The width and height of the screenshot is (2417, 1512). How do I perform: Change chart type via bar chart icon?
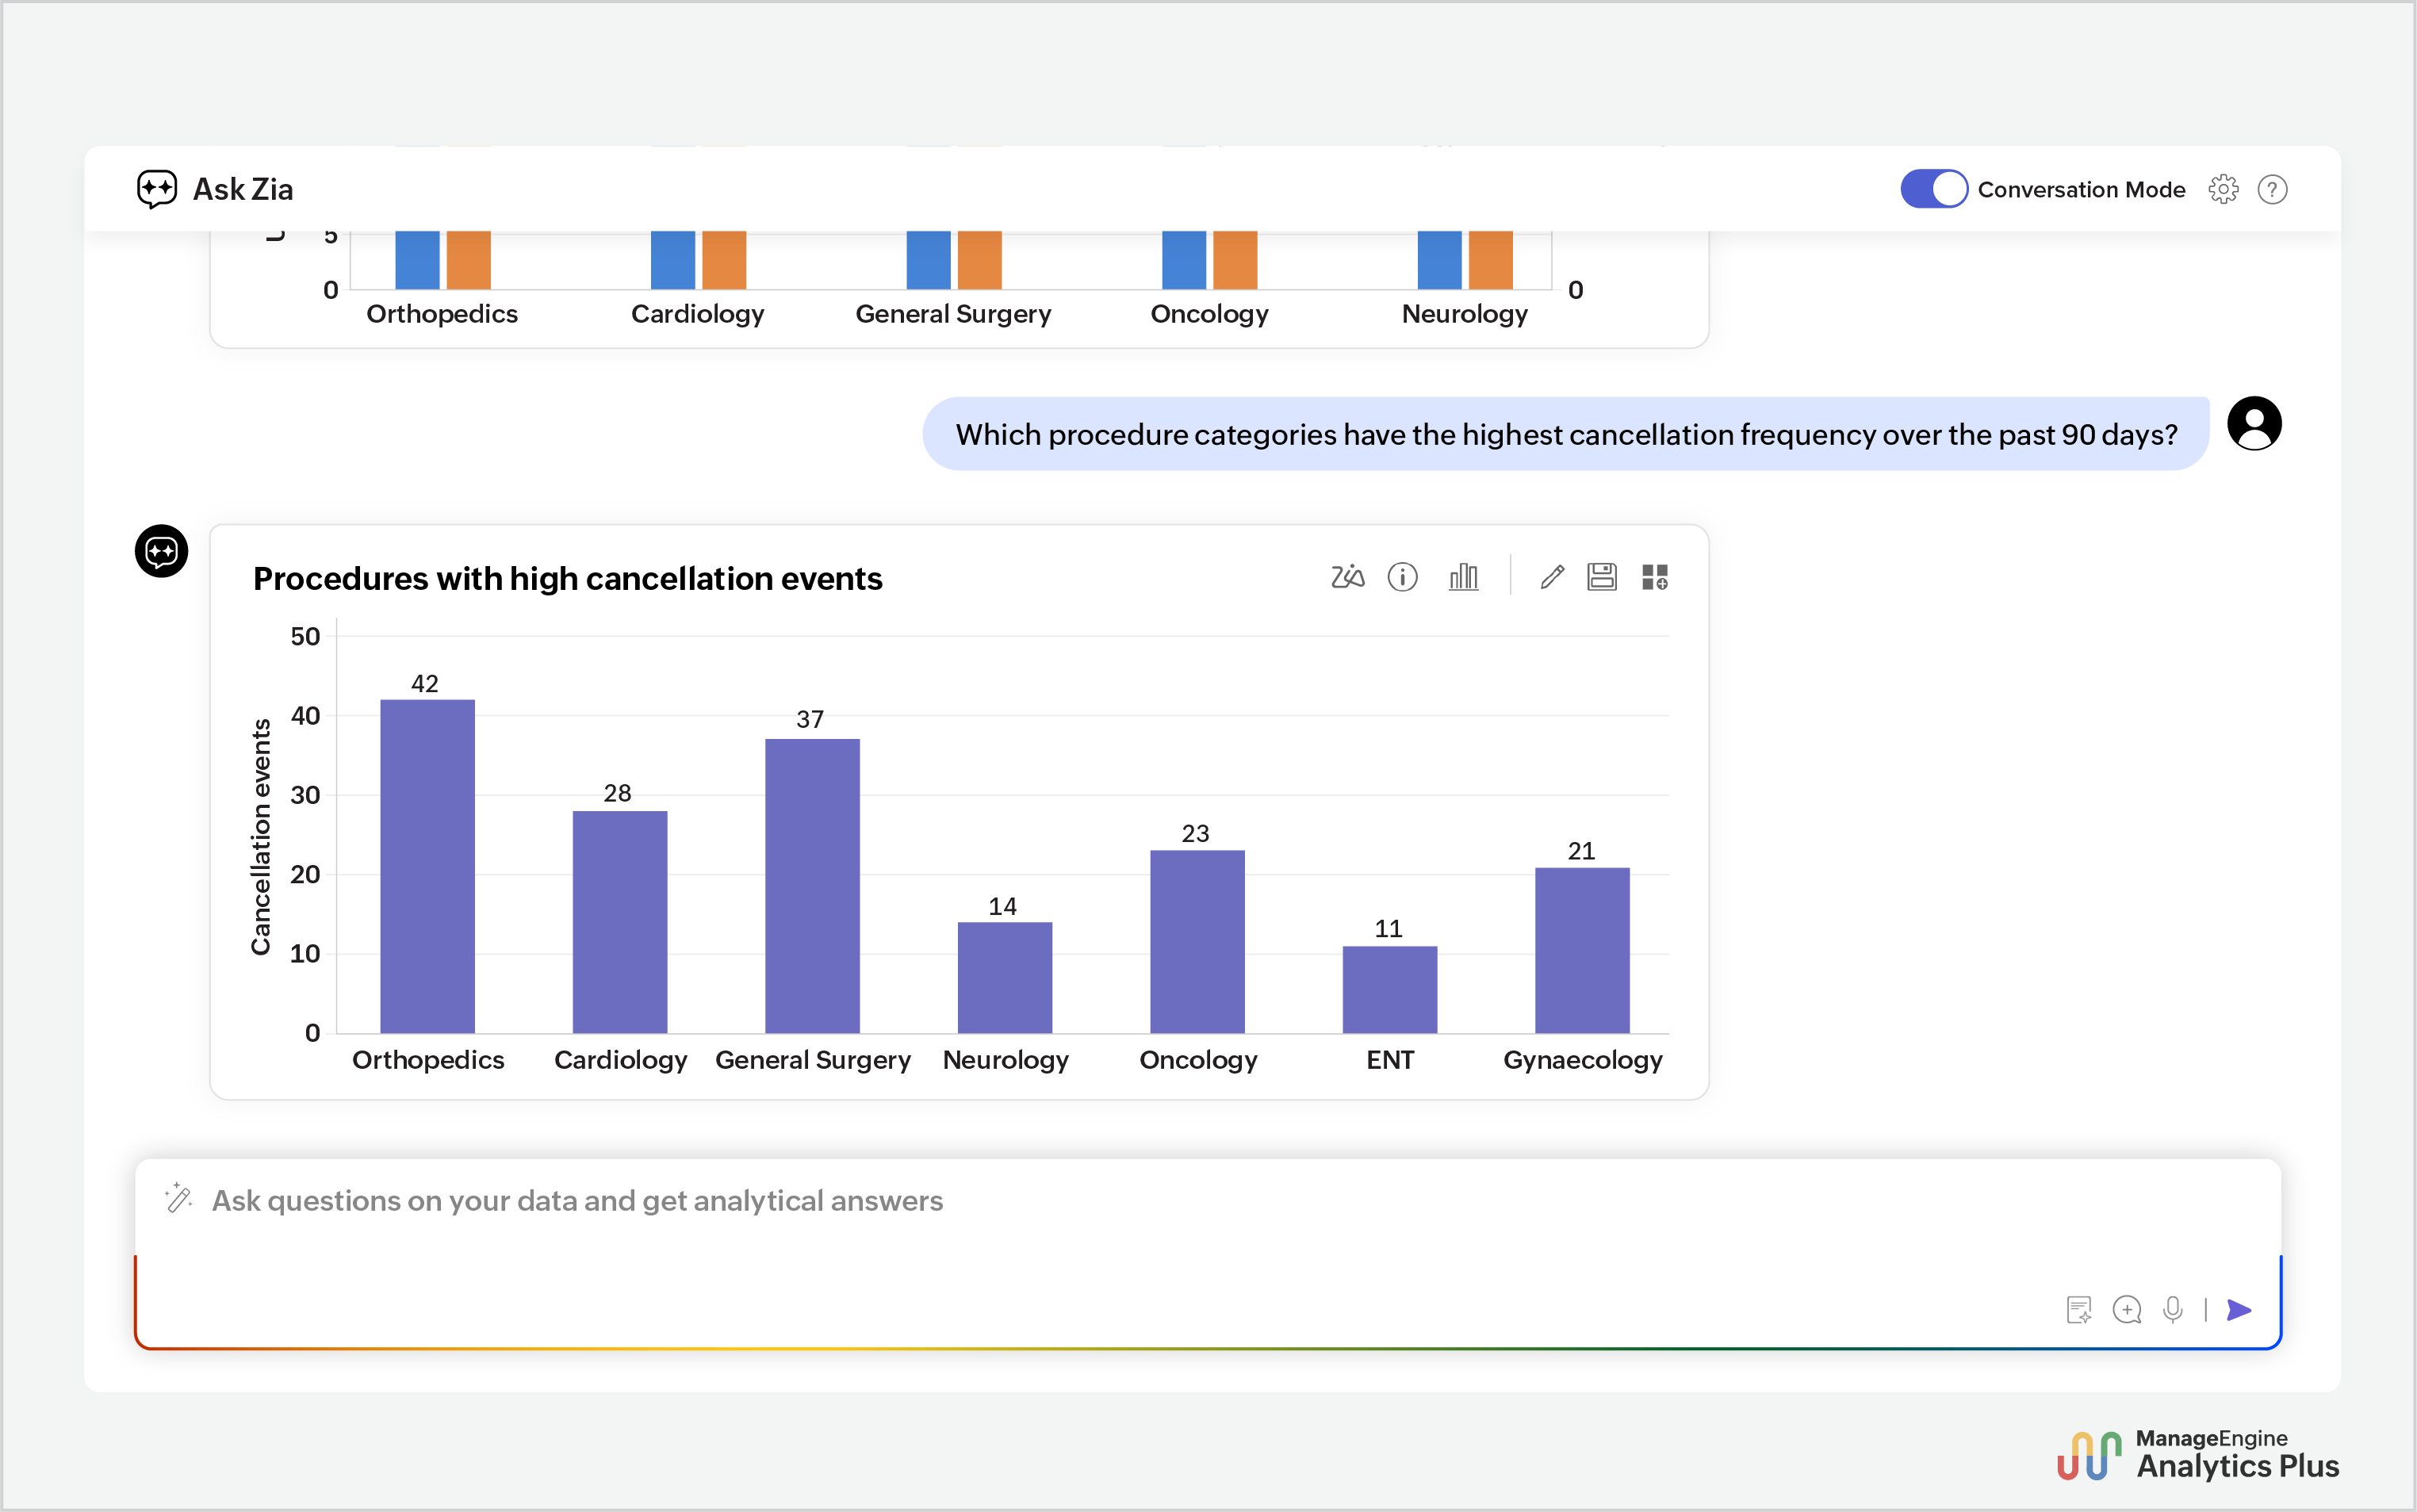(x=1463, y=577)
